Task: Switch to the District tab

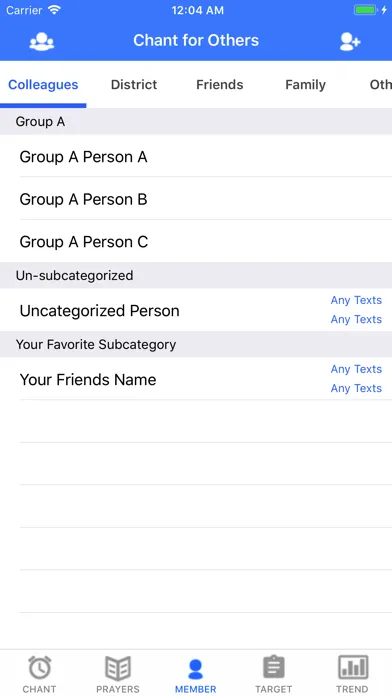Action: tap(134, 84)
